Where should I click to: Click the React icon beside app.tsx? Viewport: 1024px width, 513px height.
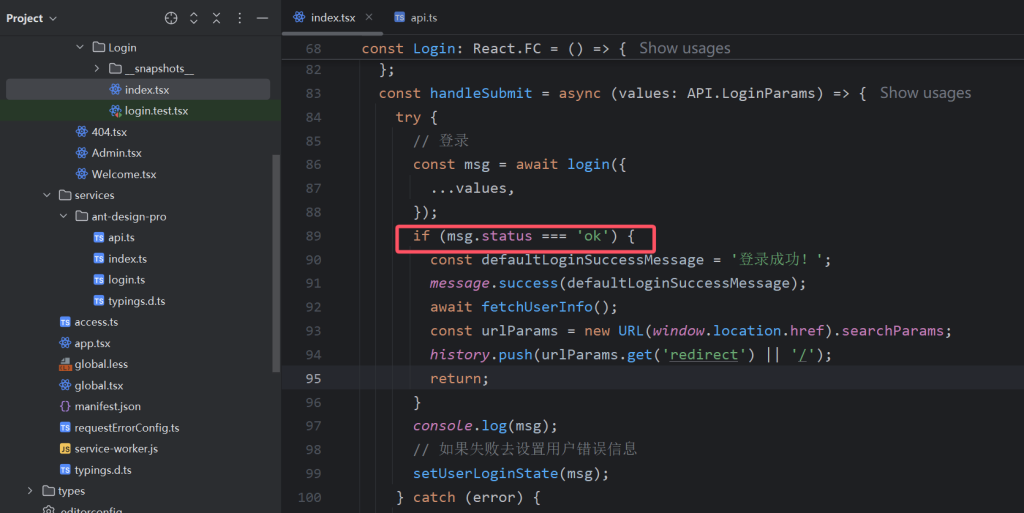pyautogui.click(x=65, y=343)
